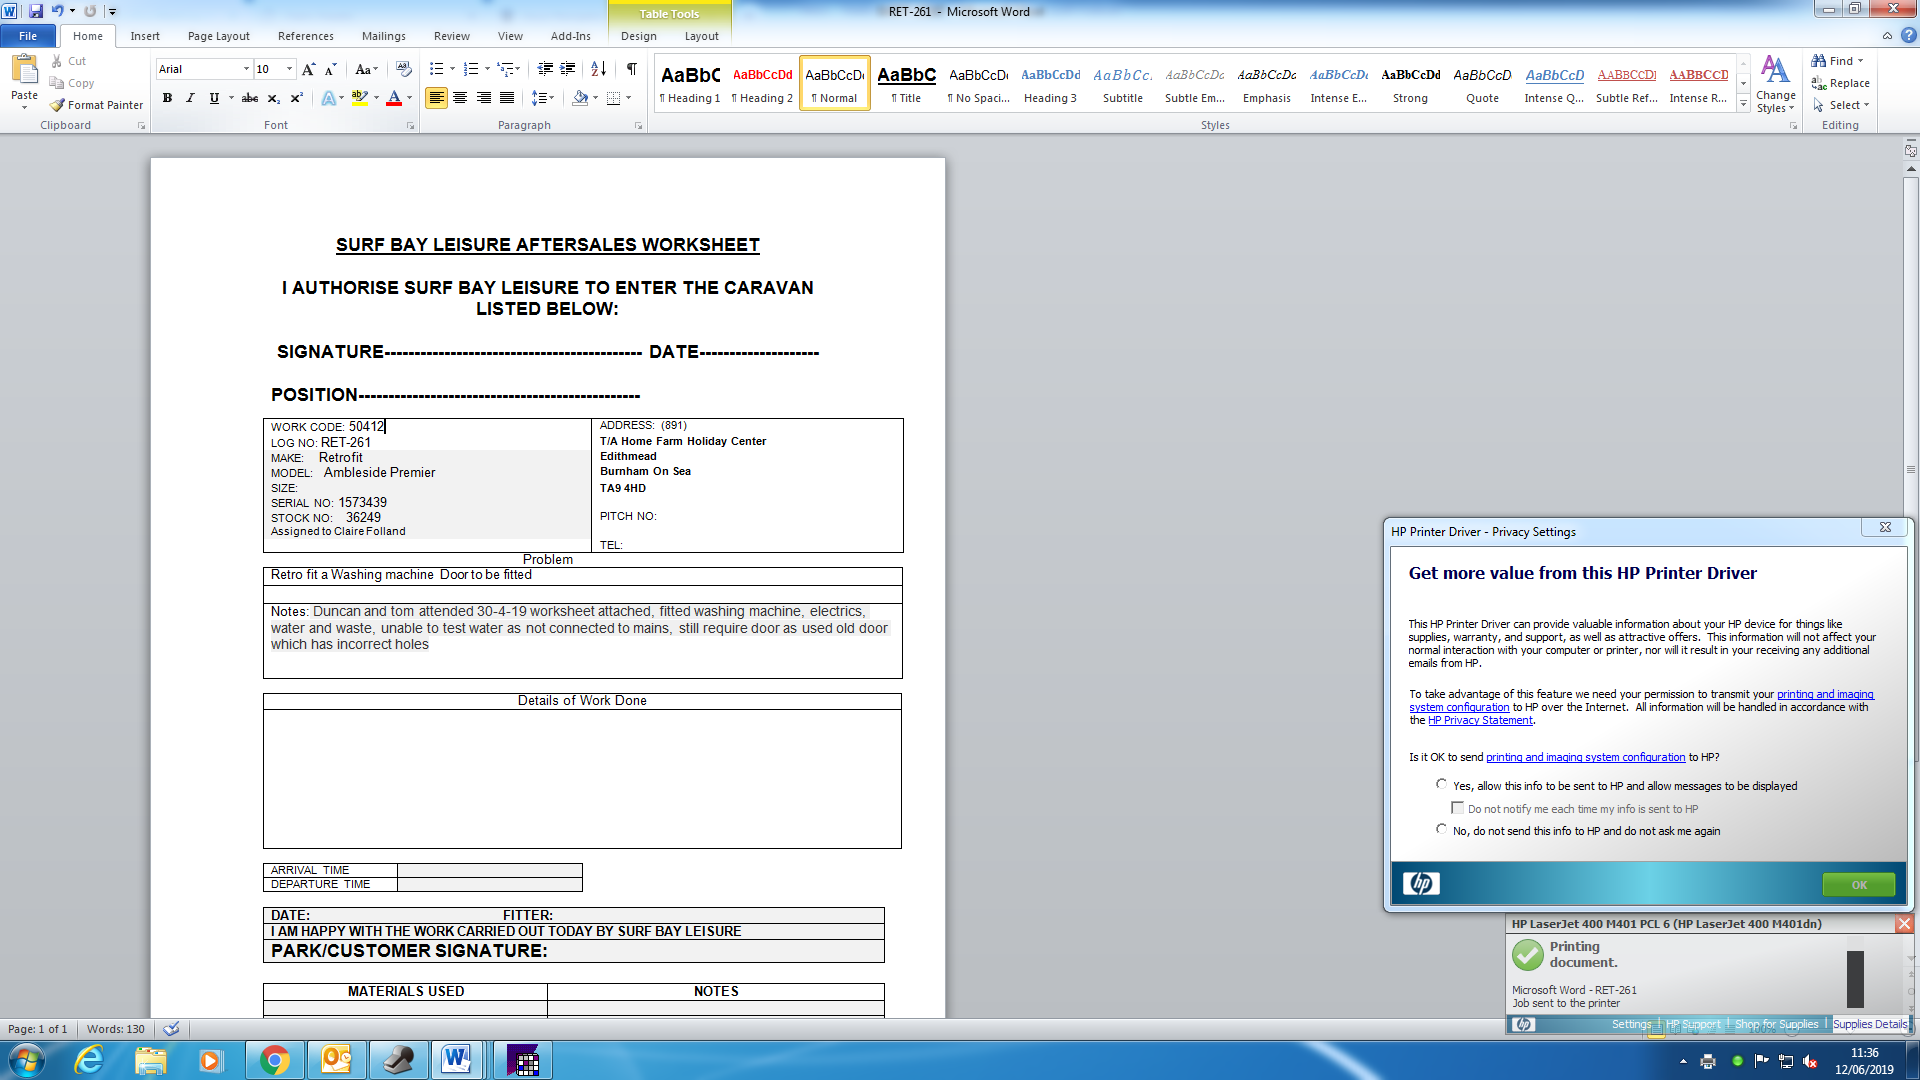Viewport: 1920px width, 1080px height.
Task: Toggle Show/Hide paragraph marks icon
Action: tap(631, 69)
